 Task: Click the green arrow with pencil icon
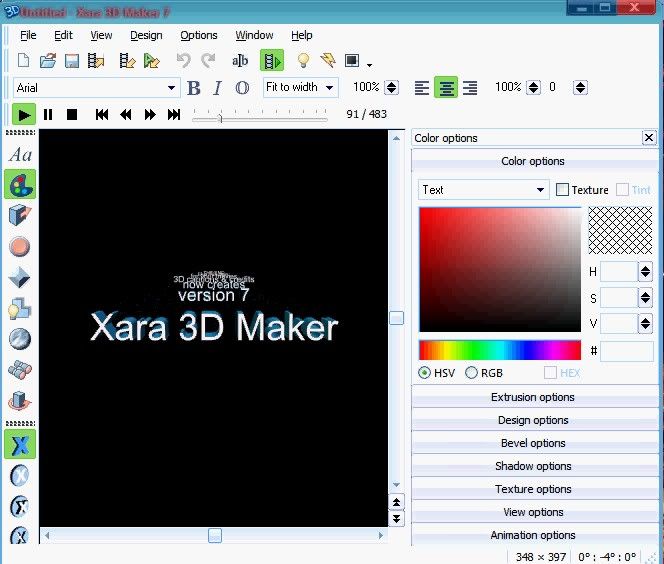151,61
